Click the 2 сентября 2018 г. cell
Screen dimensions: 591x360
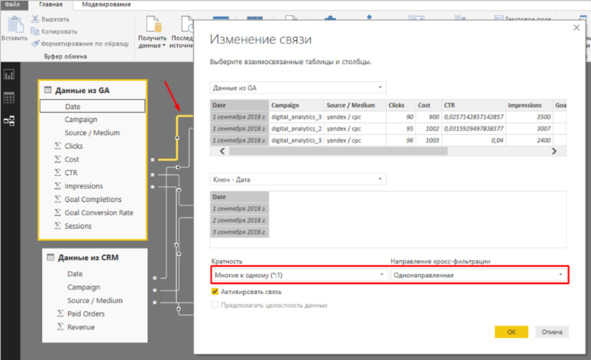coord(239,220)
